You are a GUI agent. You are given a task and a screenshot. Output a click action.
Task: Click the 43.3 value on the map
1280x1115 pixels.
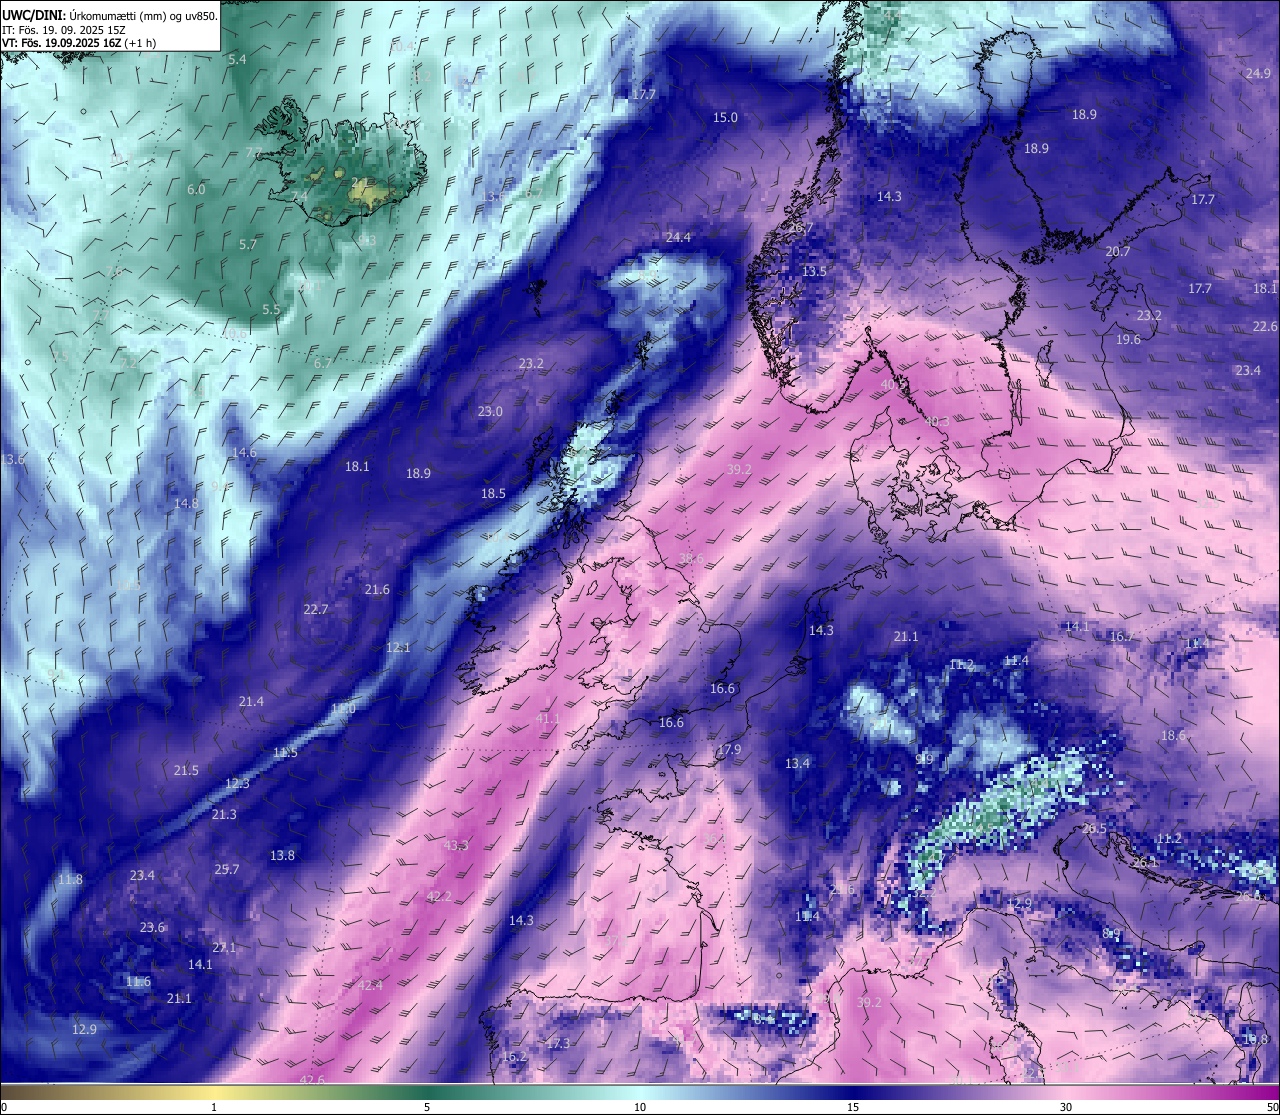tap(455, 846)
